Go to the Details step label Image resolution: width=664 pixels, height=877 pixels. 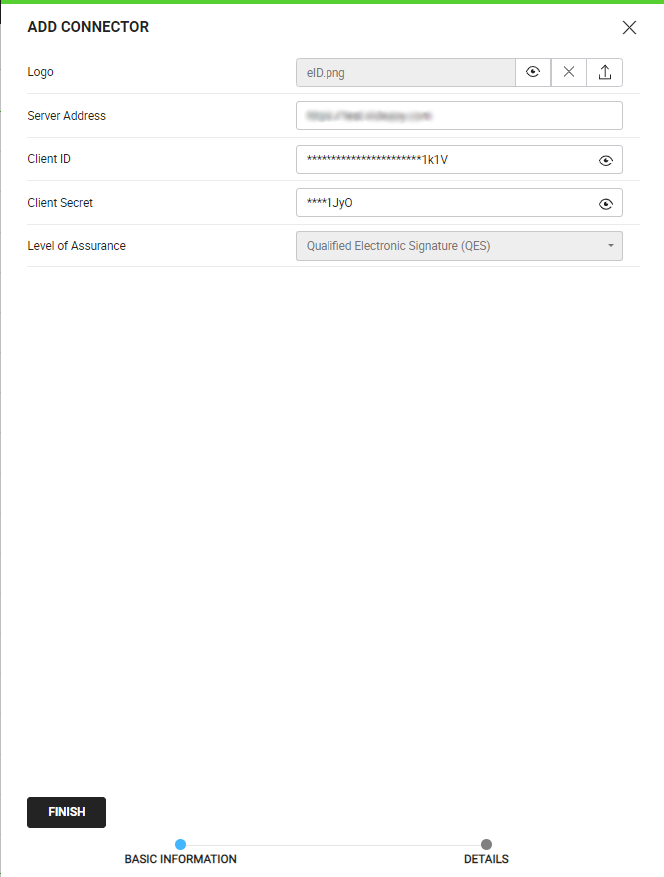click(x=486, y=859)
